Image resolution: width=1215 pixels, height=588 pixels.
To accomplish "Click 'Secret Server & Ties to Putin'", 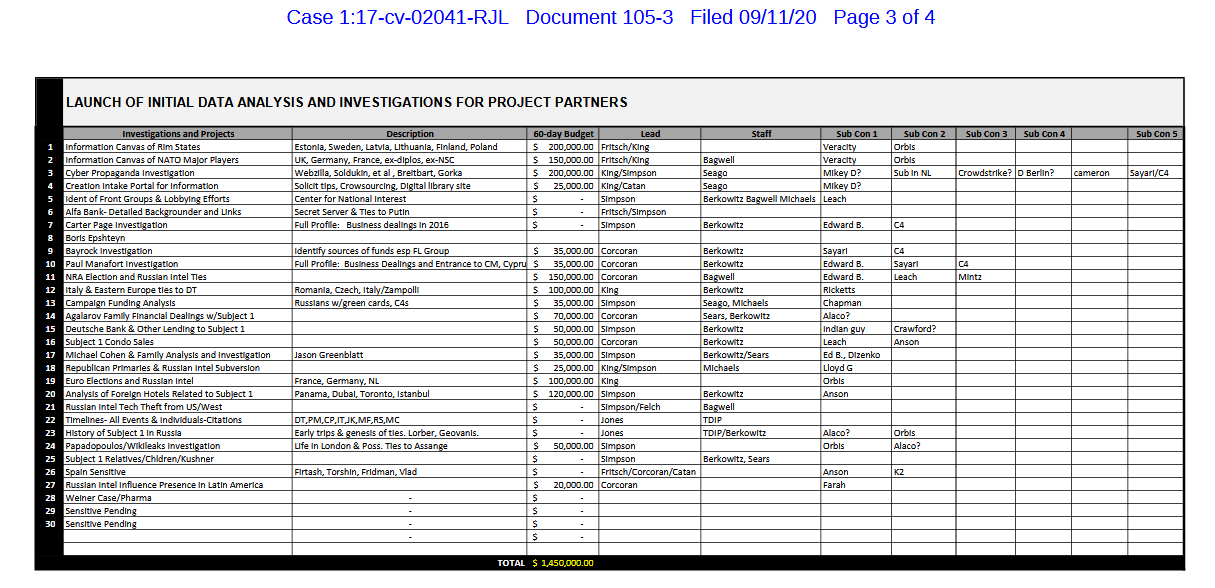I will click(410, 212).
